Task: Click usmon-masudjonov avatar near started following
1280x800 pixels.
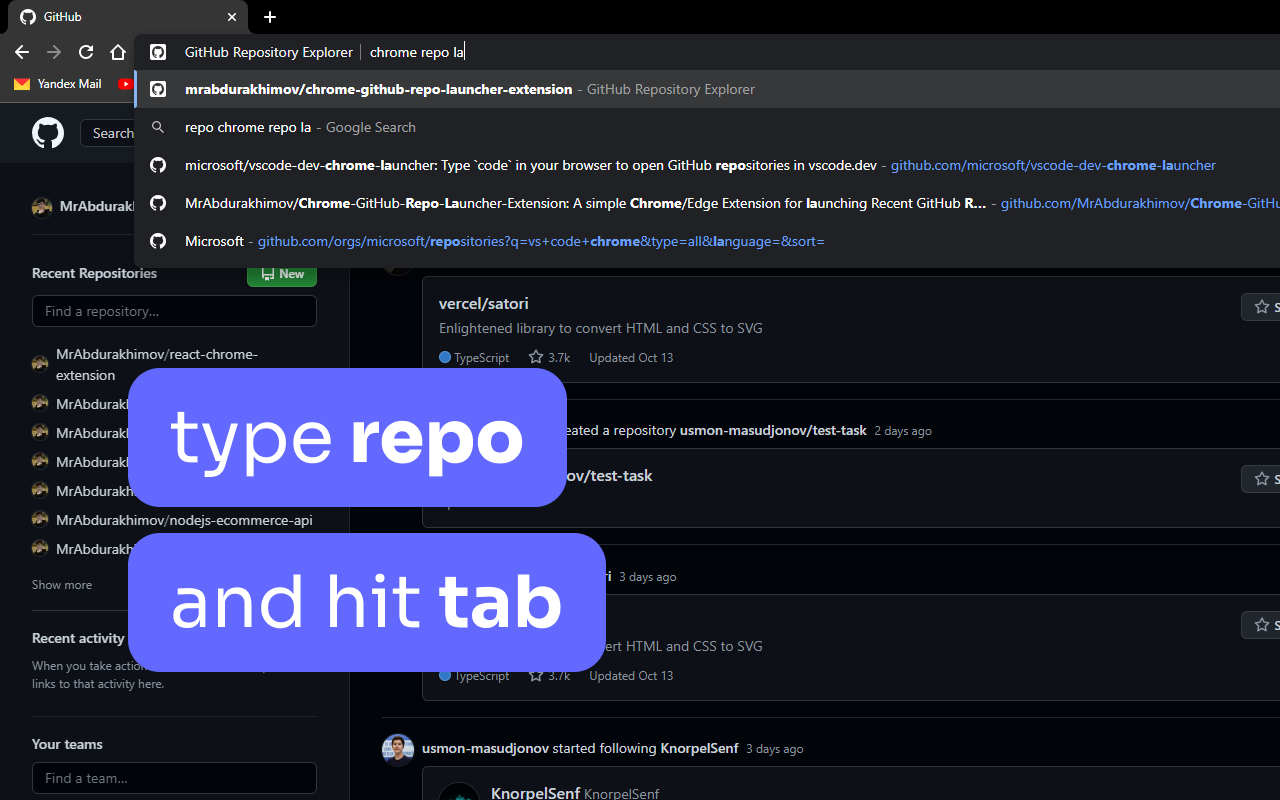Action: (x=398, y=749)
